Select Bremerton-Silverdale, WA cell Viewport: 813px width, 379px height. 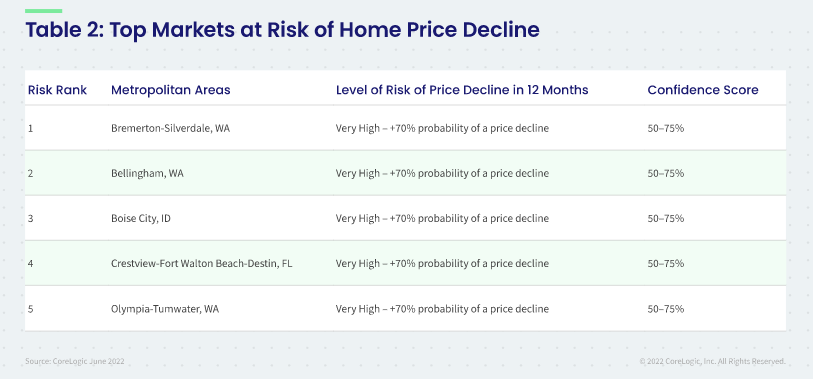point(170,128)
